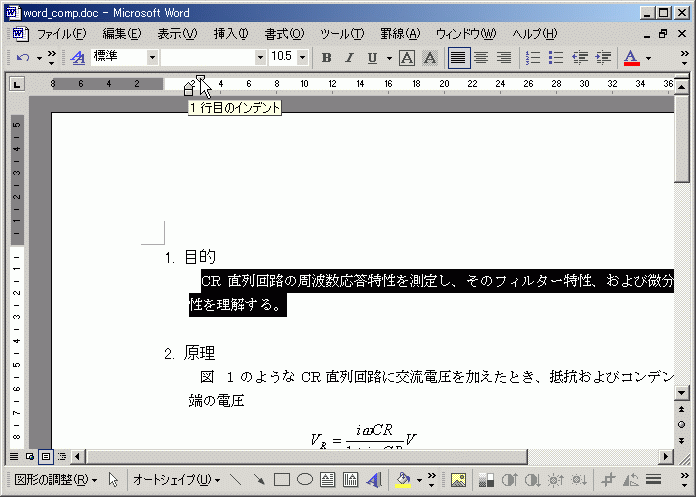The image size is (696, 497).
Task: Open the 書式 menu
Action: click(284, 34)
